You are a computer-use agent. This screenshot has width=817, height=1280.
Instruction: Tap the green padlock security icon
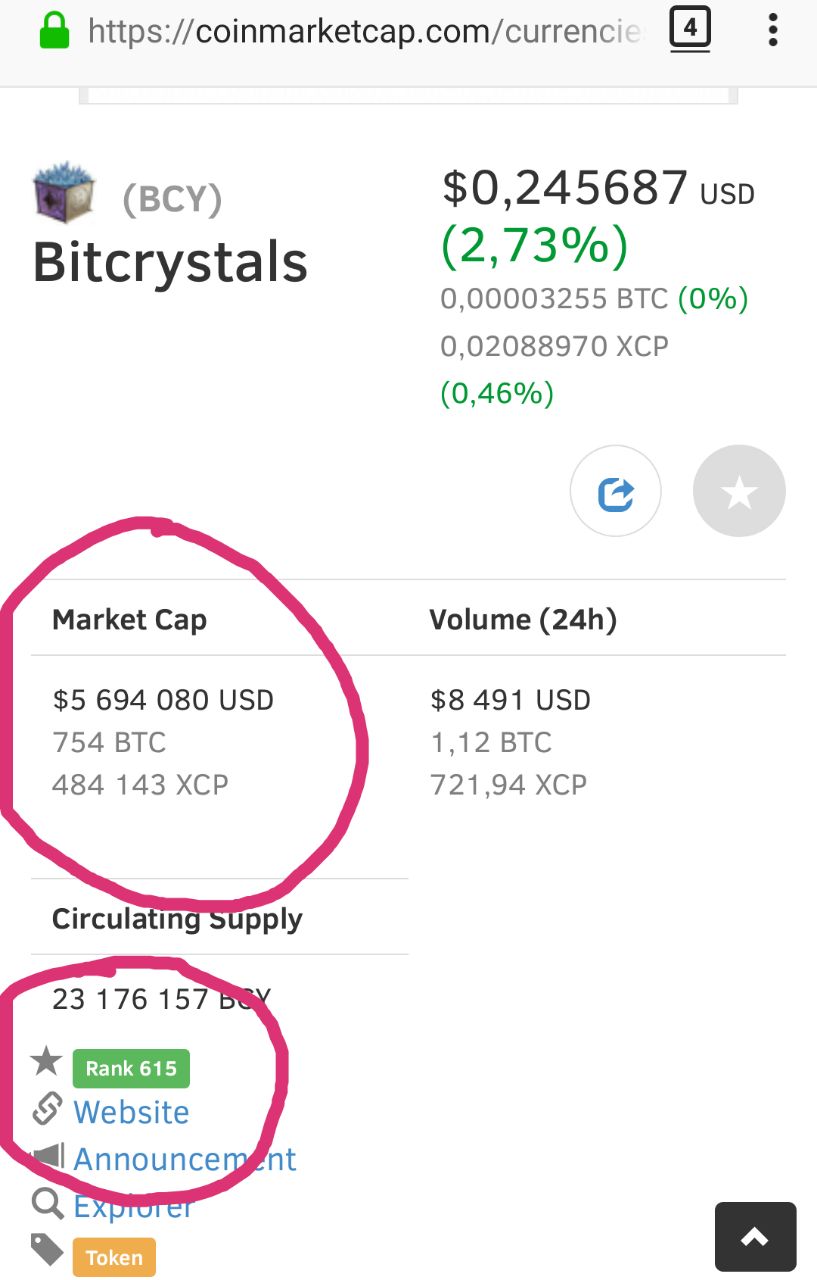coord(53,31)
